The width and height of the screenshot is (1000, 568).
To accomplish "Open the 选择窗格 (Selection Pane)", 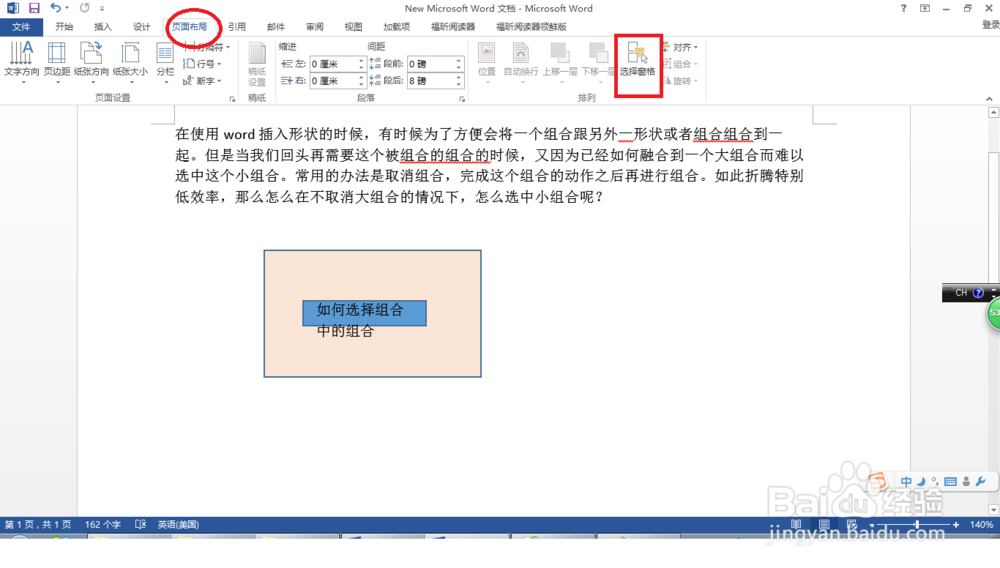I will [x=638, y=61].
